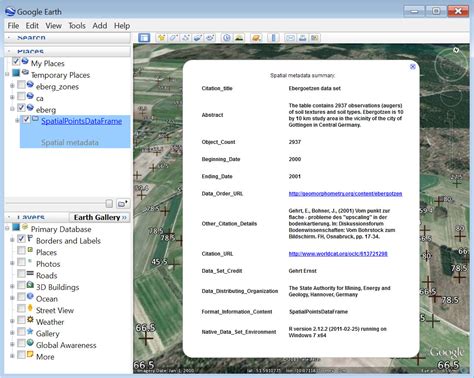
Task: Click the Add Path tool icon
Action: click(186, 38)
